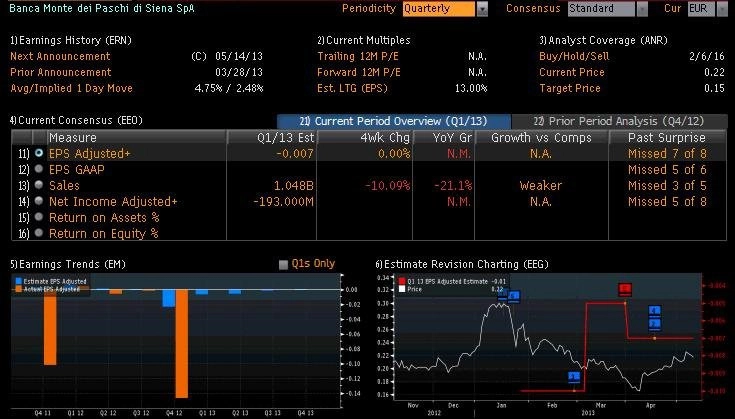Screen dimensions: 735x419
Task: Switch to Current Period Overview (Q1/13) tab
Action: 394,121
